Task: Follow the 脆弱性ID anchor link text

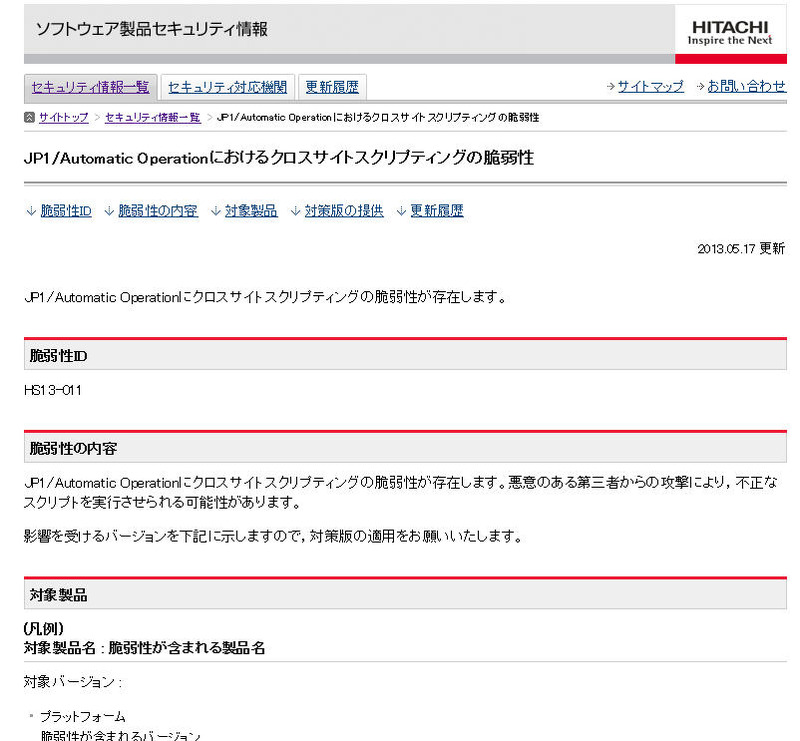Action: coord(66,211)
